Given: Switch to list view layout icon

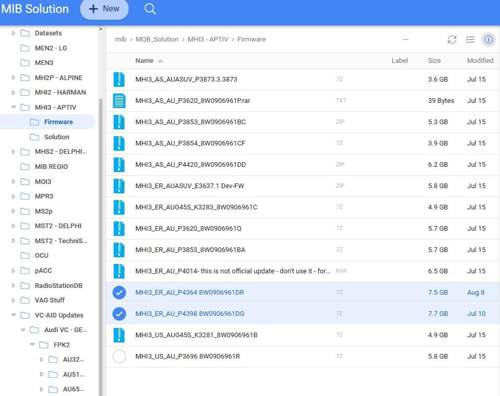Looking at the screenshot, I should pos(470,40).
